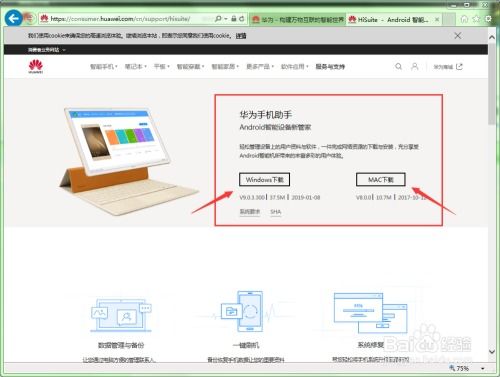Open the cookie notice 详情 link
500x377 pixels.
click(241, 36)
